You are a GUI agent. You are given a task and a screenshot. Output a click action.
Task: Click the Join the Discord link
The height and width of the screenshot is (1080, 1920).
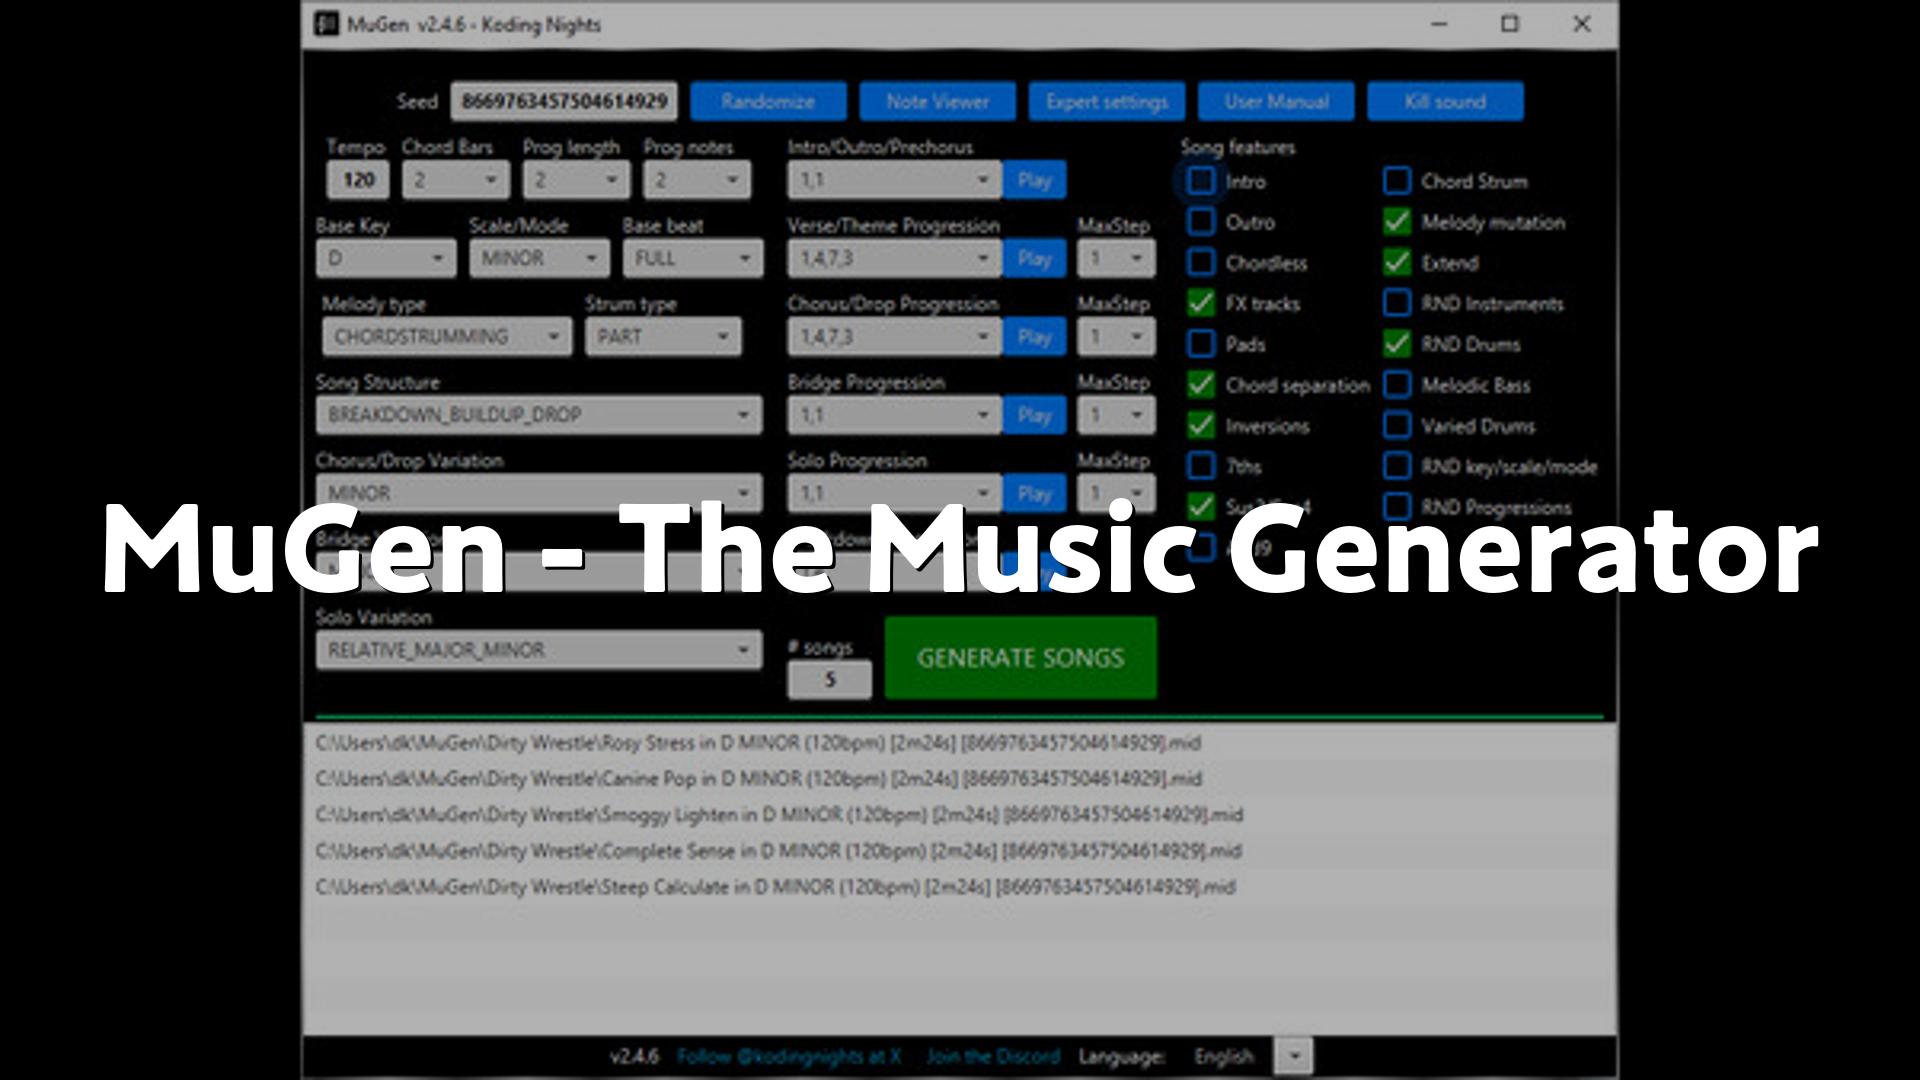coord(993,1056)
